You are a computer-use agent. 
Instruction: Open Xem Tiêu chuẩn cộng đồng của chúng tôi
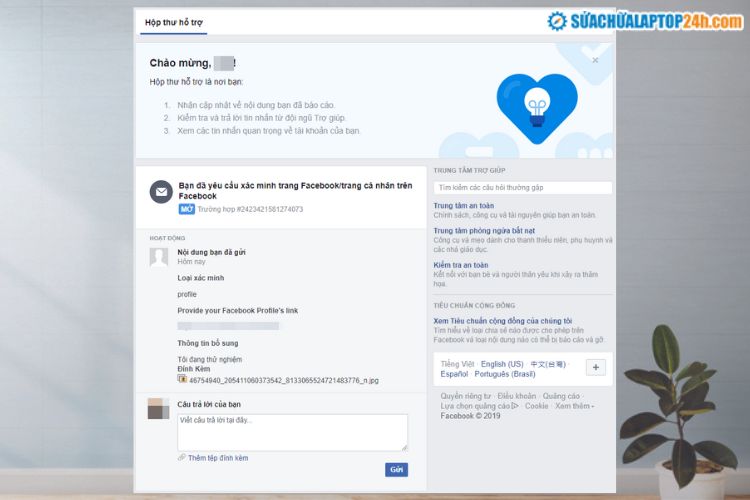tap(503, 321)
